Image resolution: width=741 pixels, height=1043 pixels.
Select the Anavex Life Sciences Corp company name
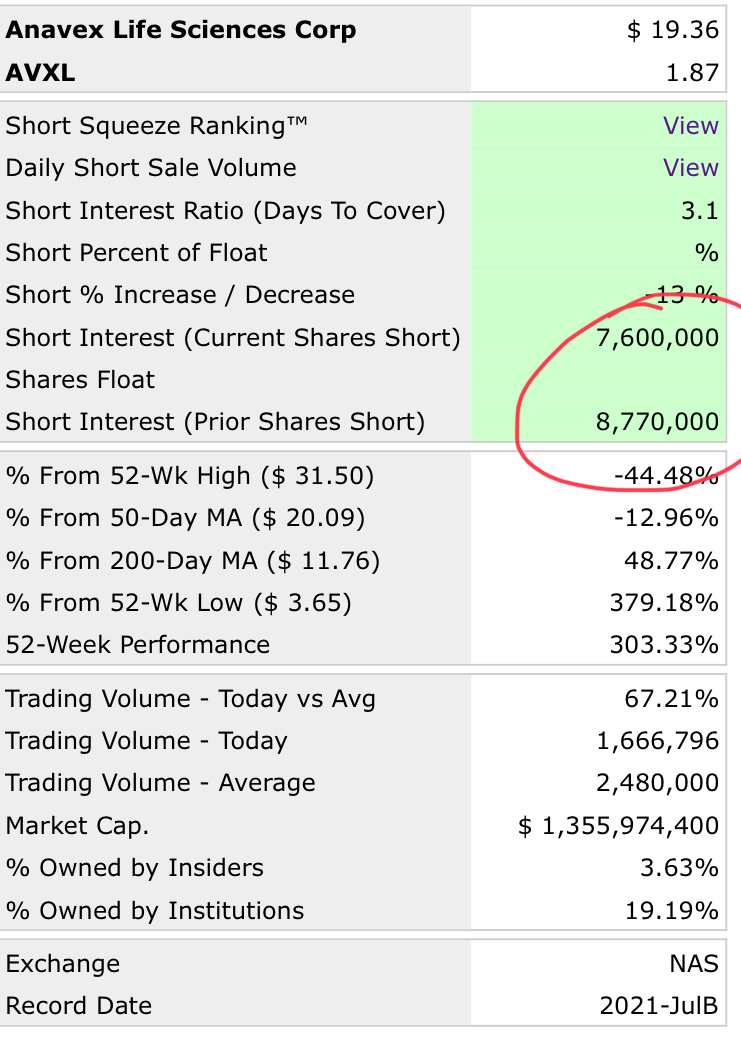(x=181, y=31)
